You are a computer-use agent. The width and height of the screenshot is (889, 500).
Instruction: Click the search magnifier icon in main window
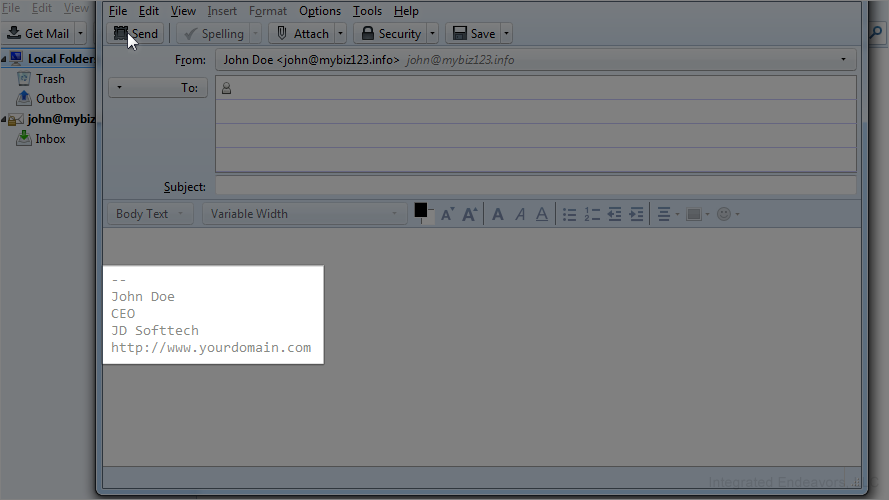pos(877,33)
